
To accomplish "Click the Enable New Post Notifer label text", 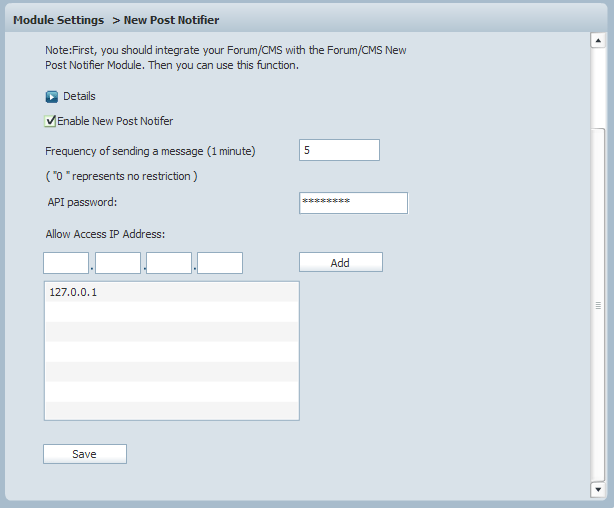I will pyautogui.click(x=115, y=121).
